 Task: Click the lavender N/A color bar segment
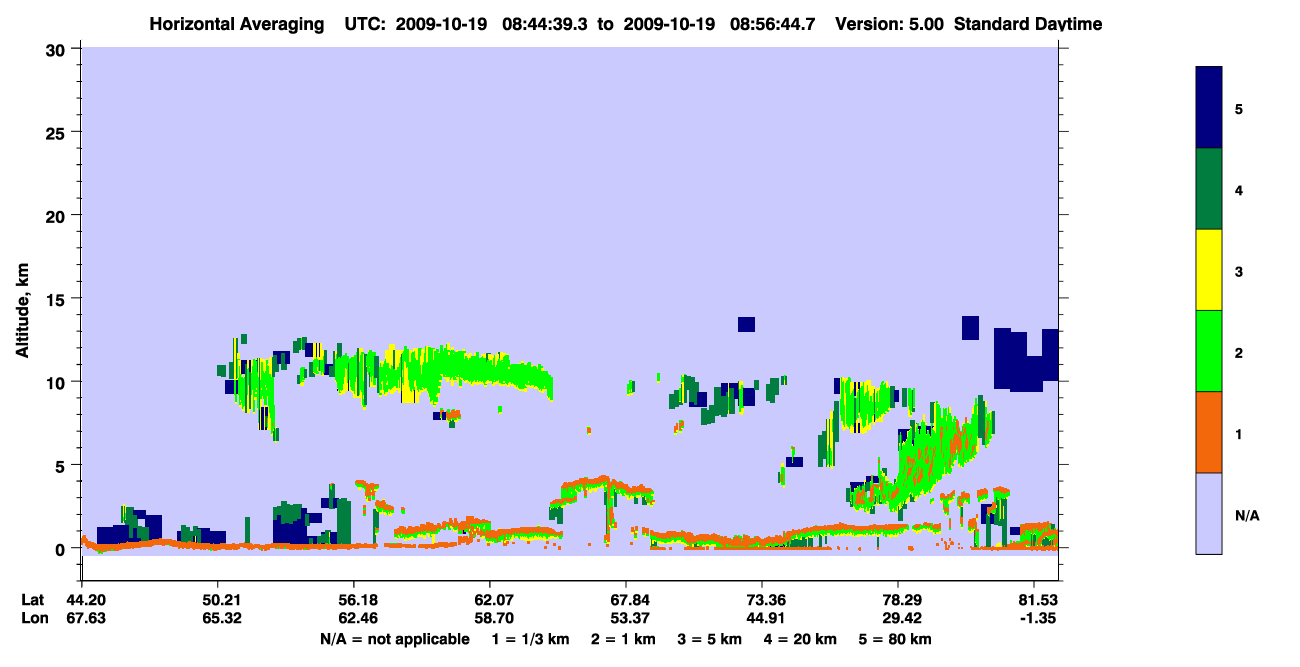[x=1209, y=513]
